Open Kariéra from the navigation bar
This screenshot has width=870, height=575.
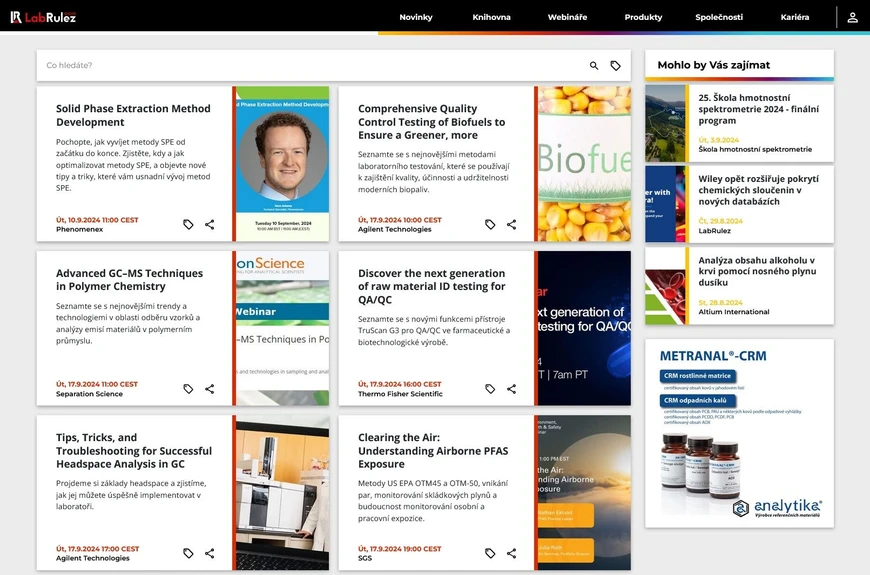[795, 17]
